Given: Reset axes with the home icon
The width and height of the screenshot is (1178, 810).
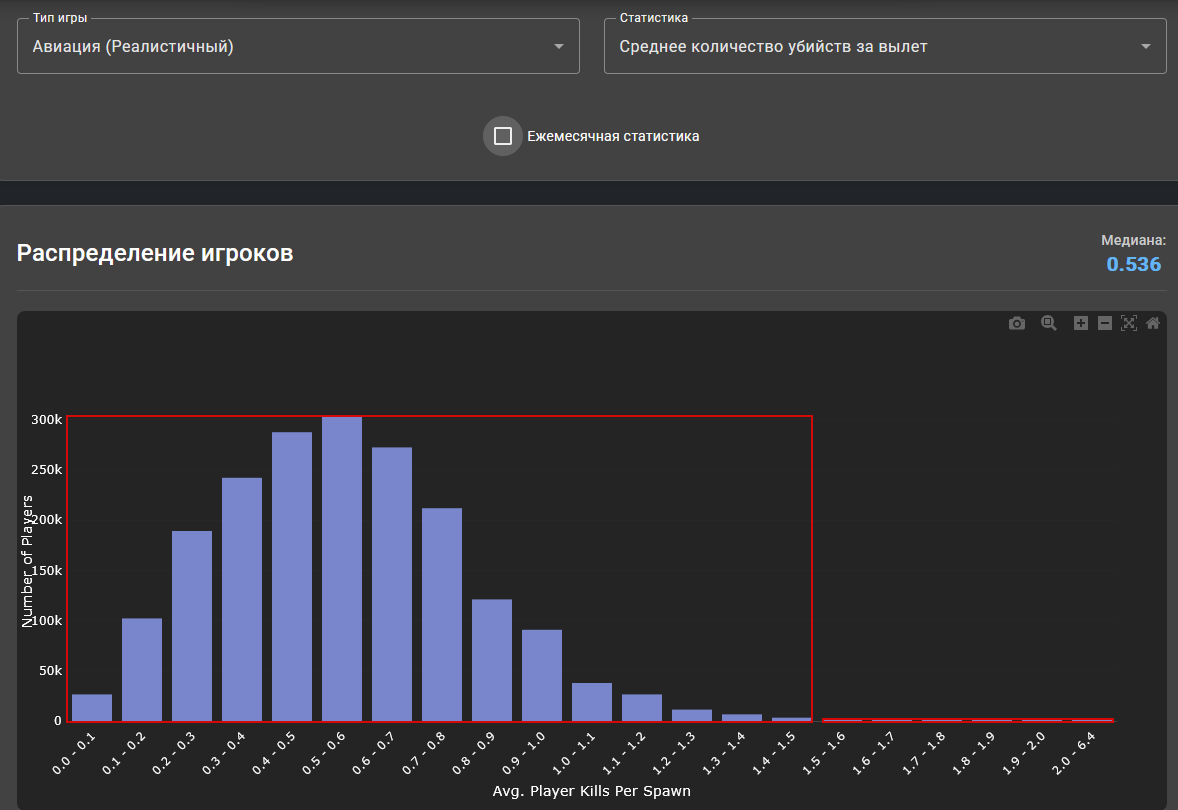Looking at the screenshot, I should (x=1153, y=323).
